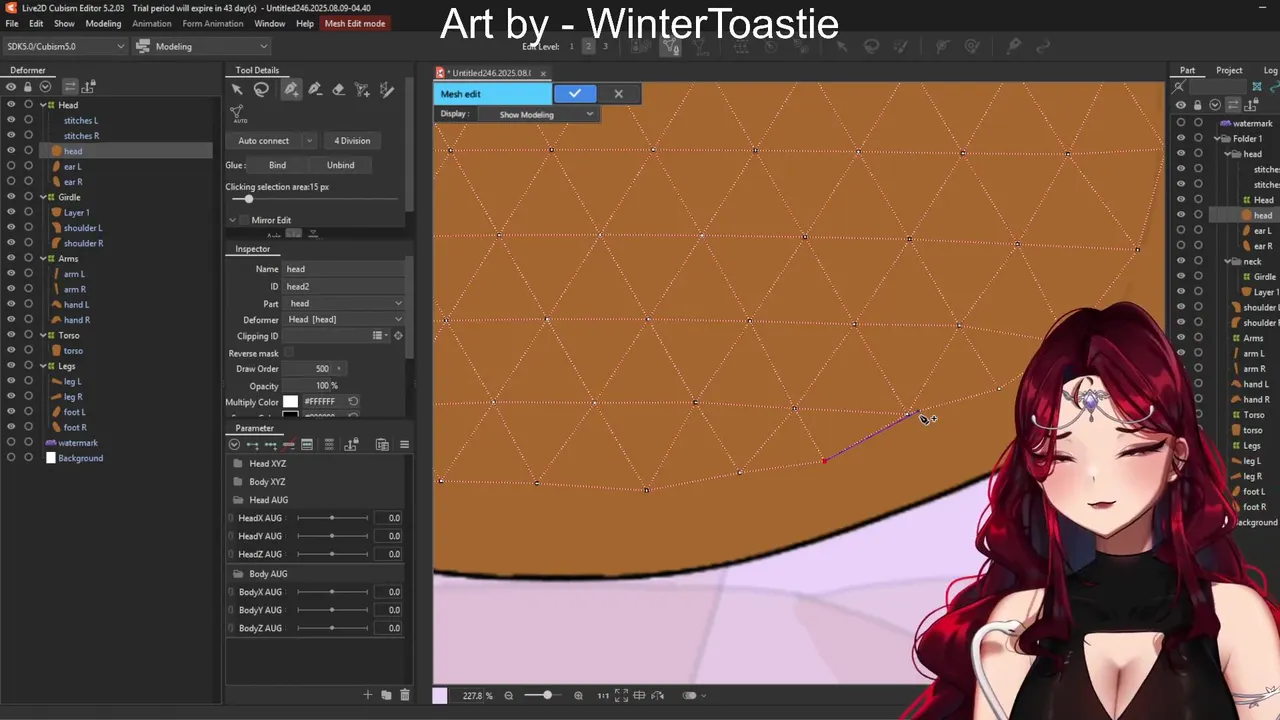Select the add vertex pen tool
Screen dimensions: 1280x720
click(x=291, y=90)
